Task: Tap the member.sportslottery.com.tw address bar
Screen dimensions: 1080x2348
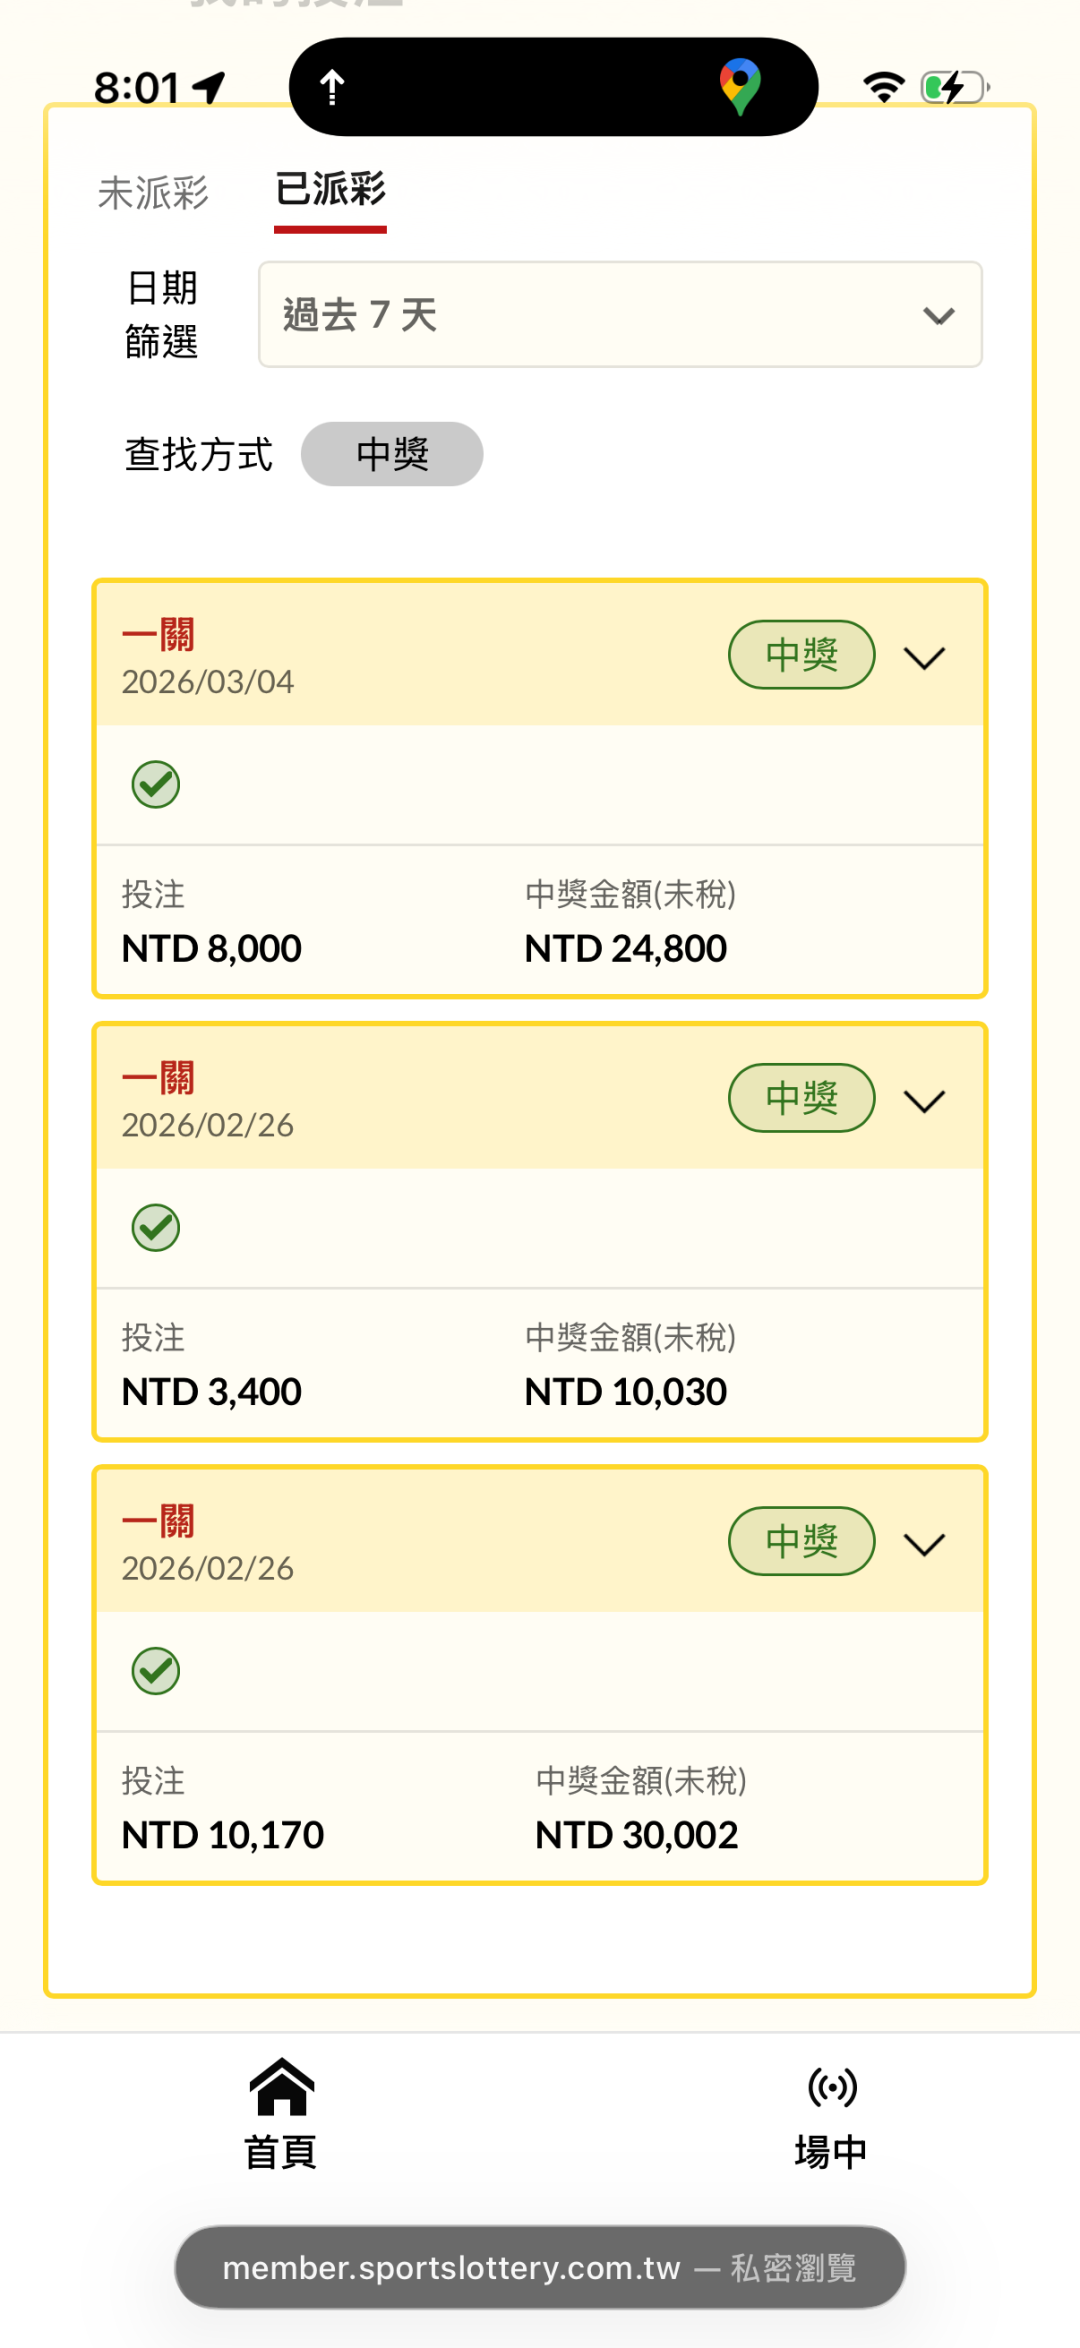Action: [540, 2267]
